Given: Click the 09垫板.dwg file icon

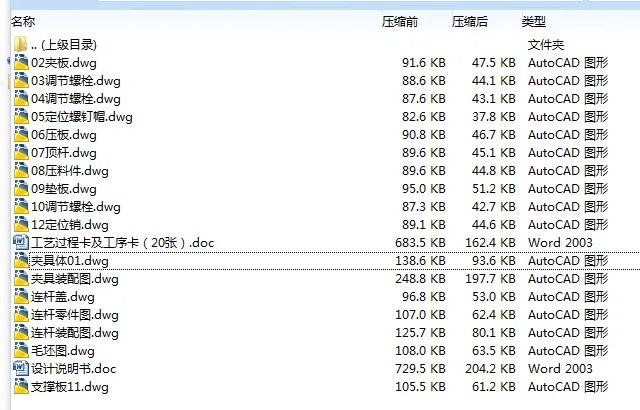Looking at the screenshot, I should 21,188.
